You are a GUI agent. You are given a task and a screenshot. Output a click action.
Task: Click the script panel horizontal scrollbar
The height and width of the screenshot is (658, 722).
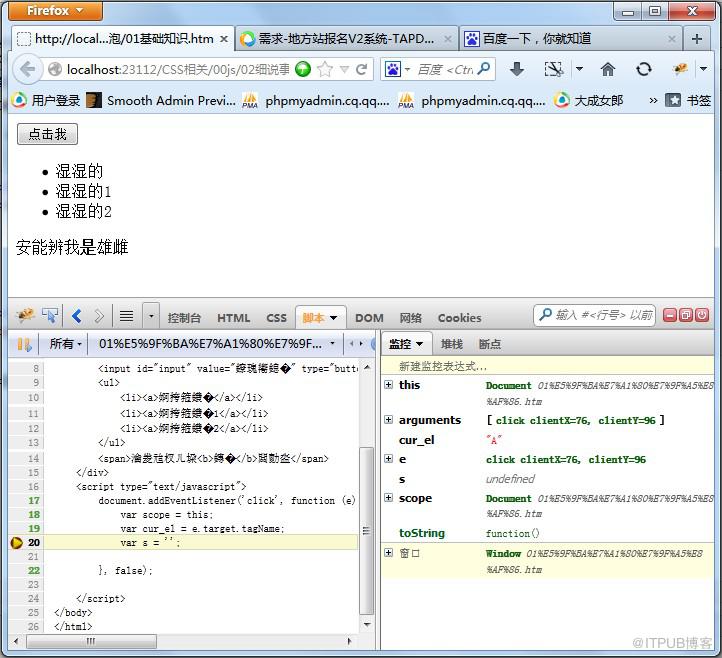[91, 641]
